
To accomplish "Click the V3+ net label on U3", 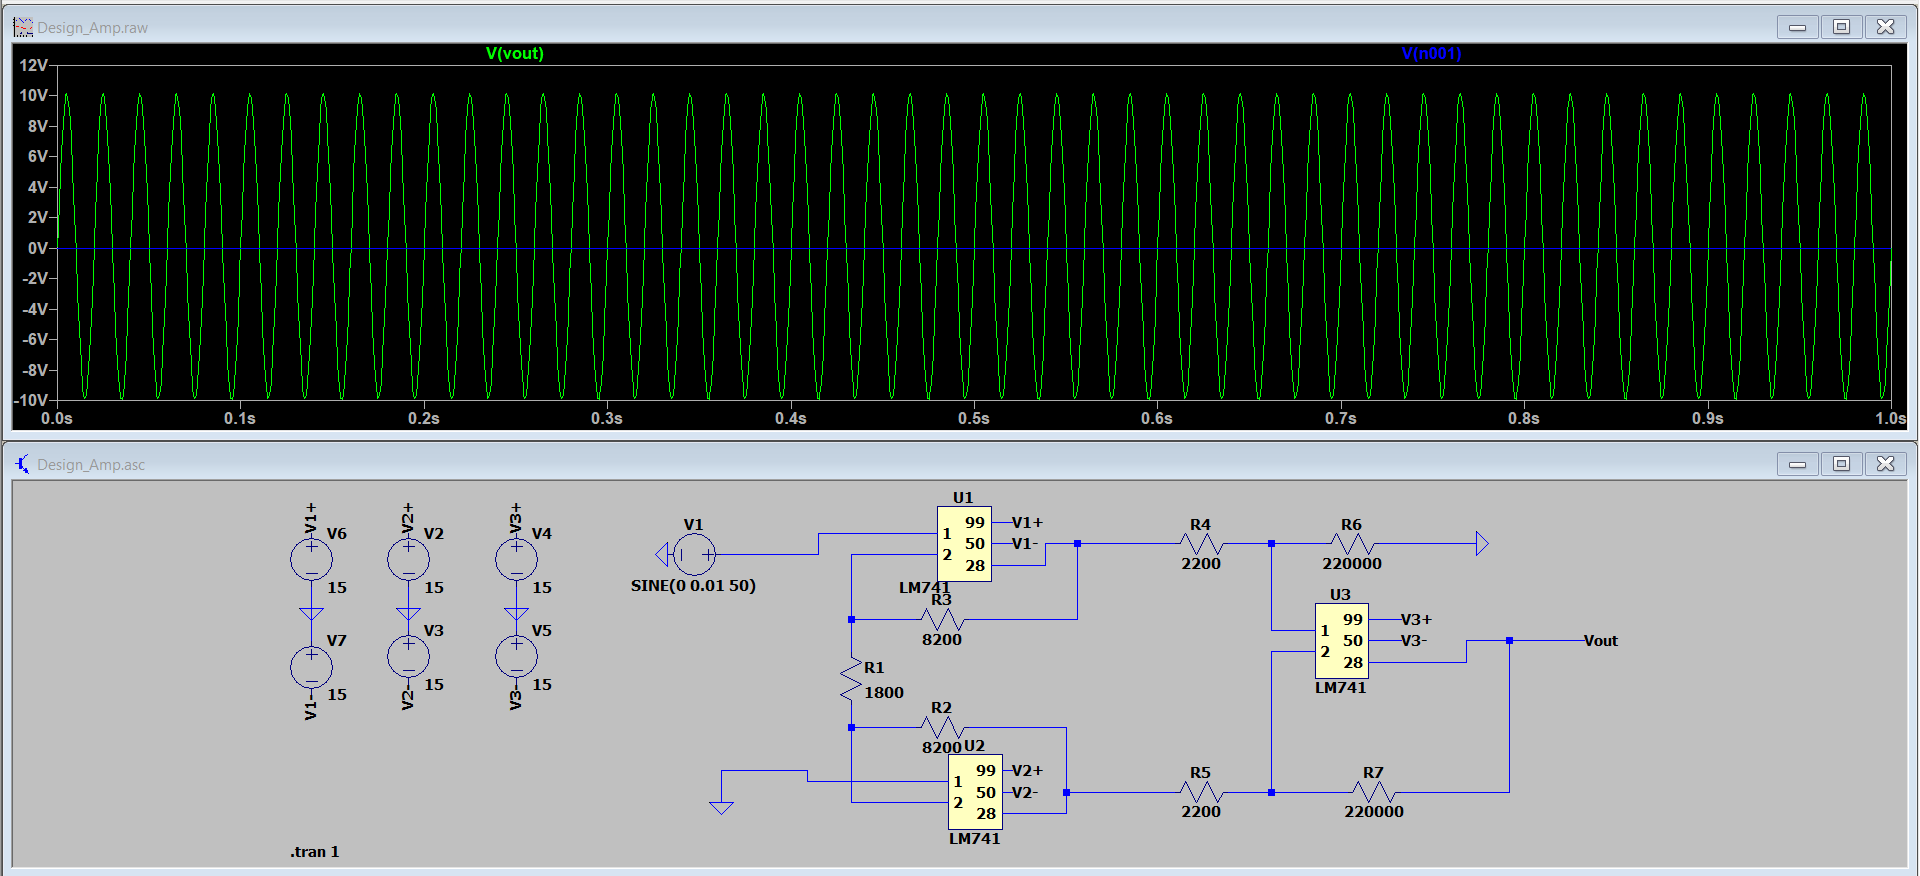I will tap(1416, 620).
